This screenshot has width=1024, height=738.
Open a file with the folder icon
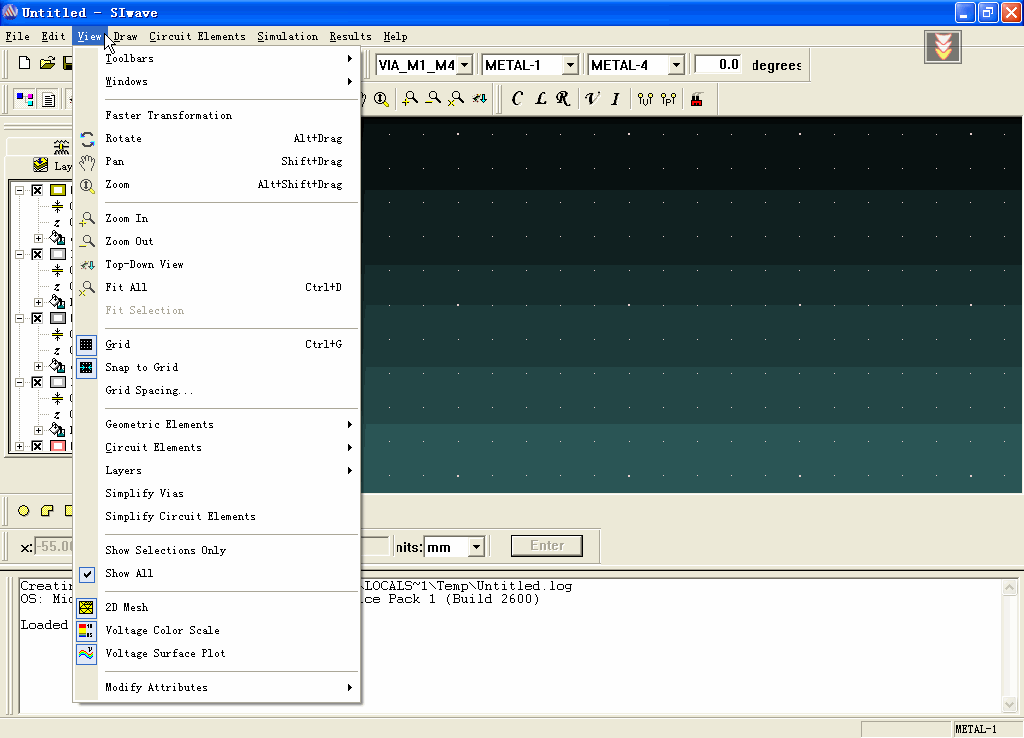(x=47, y=63)
